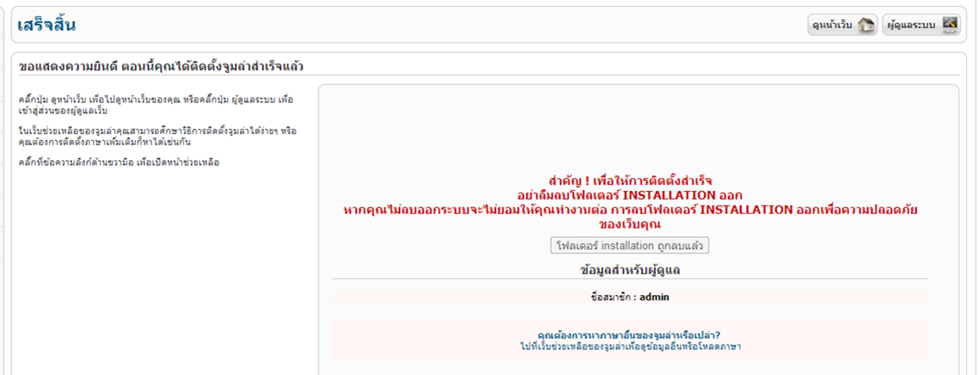978x375 pixels.
Task: Click the monitor icon on ผู้ดูแลระบบ button
Action: (x=949, y=25)
